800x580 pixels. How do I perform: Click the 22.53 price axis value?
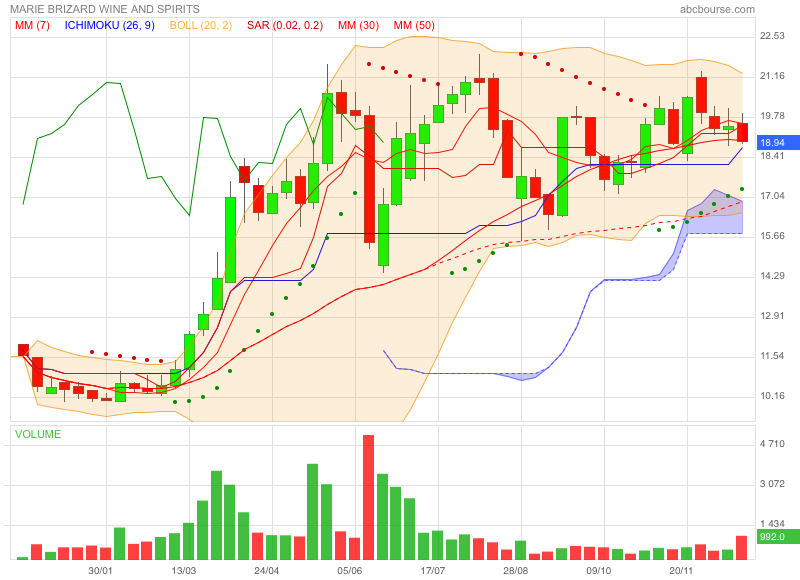pyautogui.click(x=772, y=36)
